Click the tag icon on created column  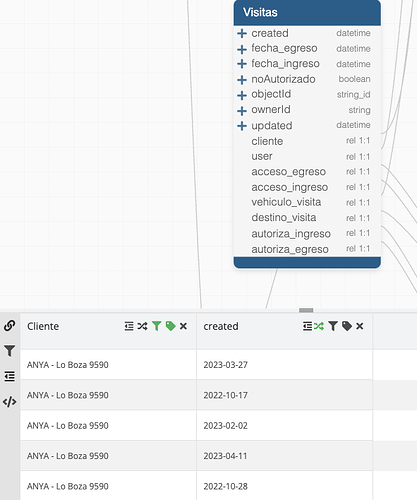(x=347, y=326)
